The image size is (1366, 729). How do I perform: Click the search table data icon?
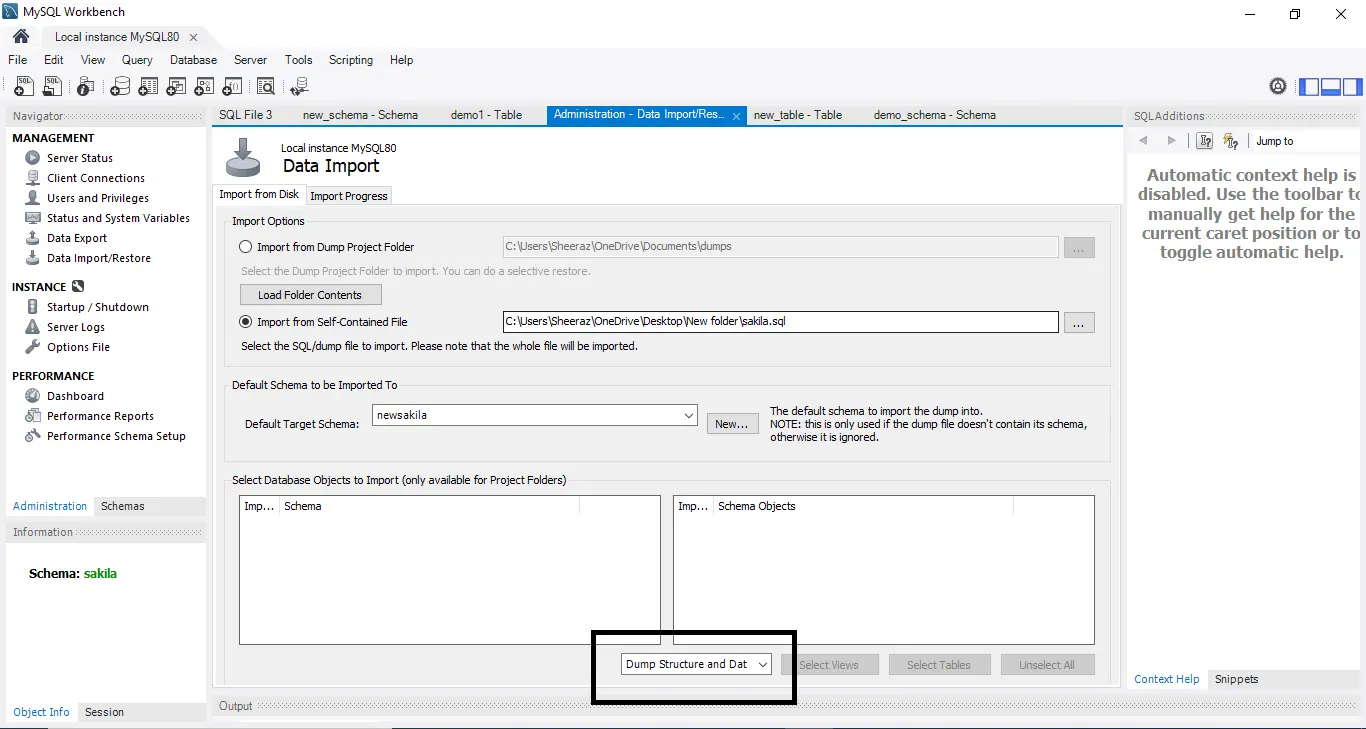coord(266,87)
